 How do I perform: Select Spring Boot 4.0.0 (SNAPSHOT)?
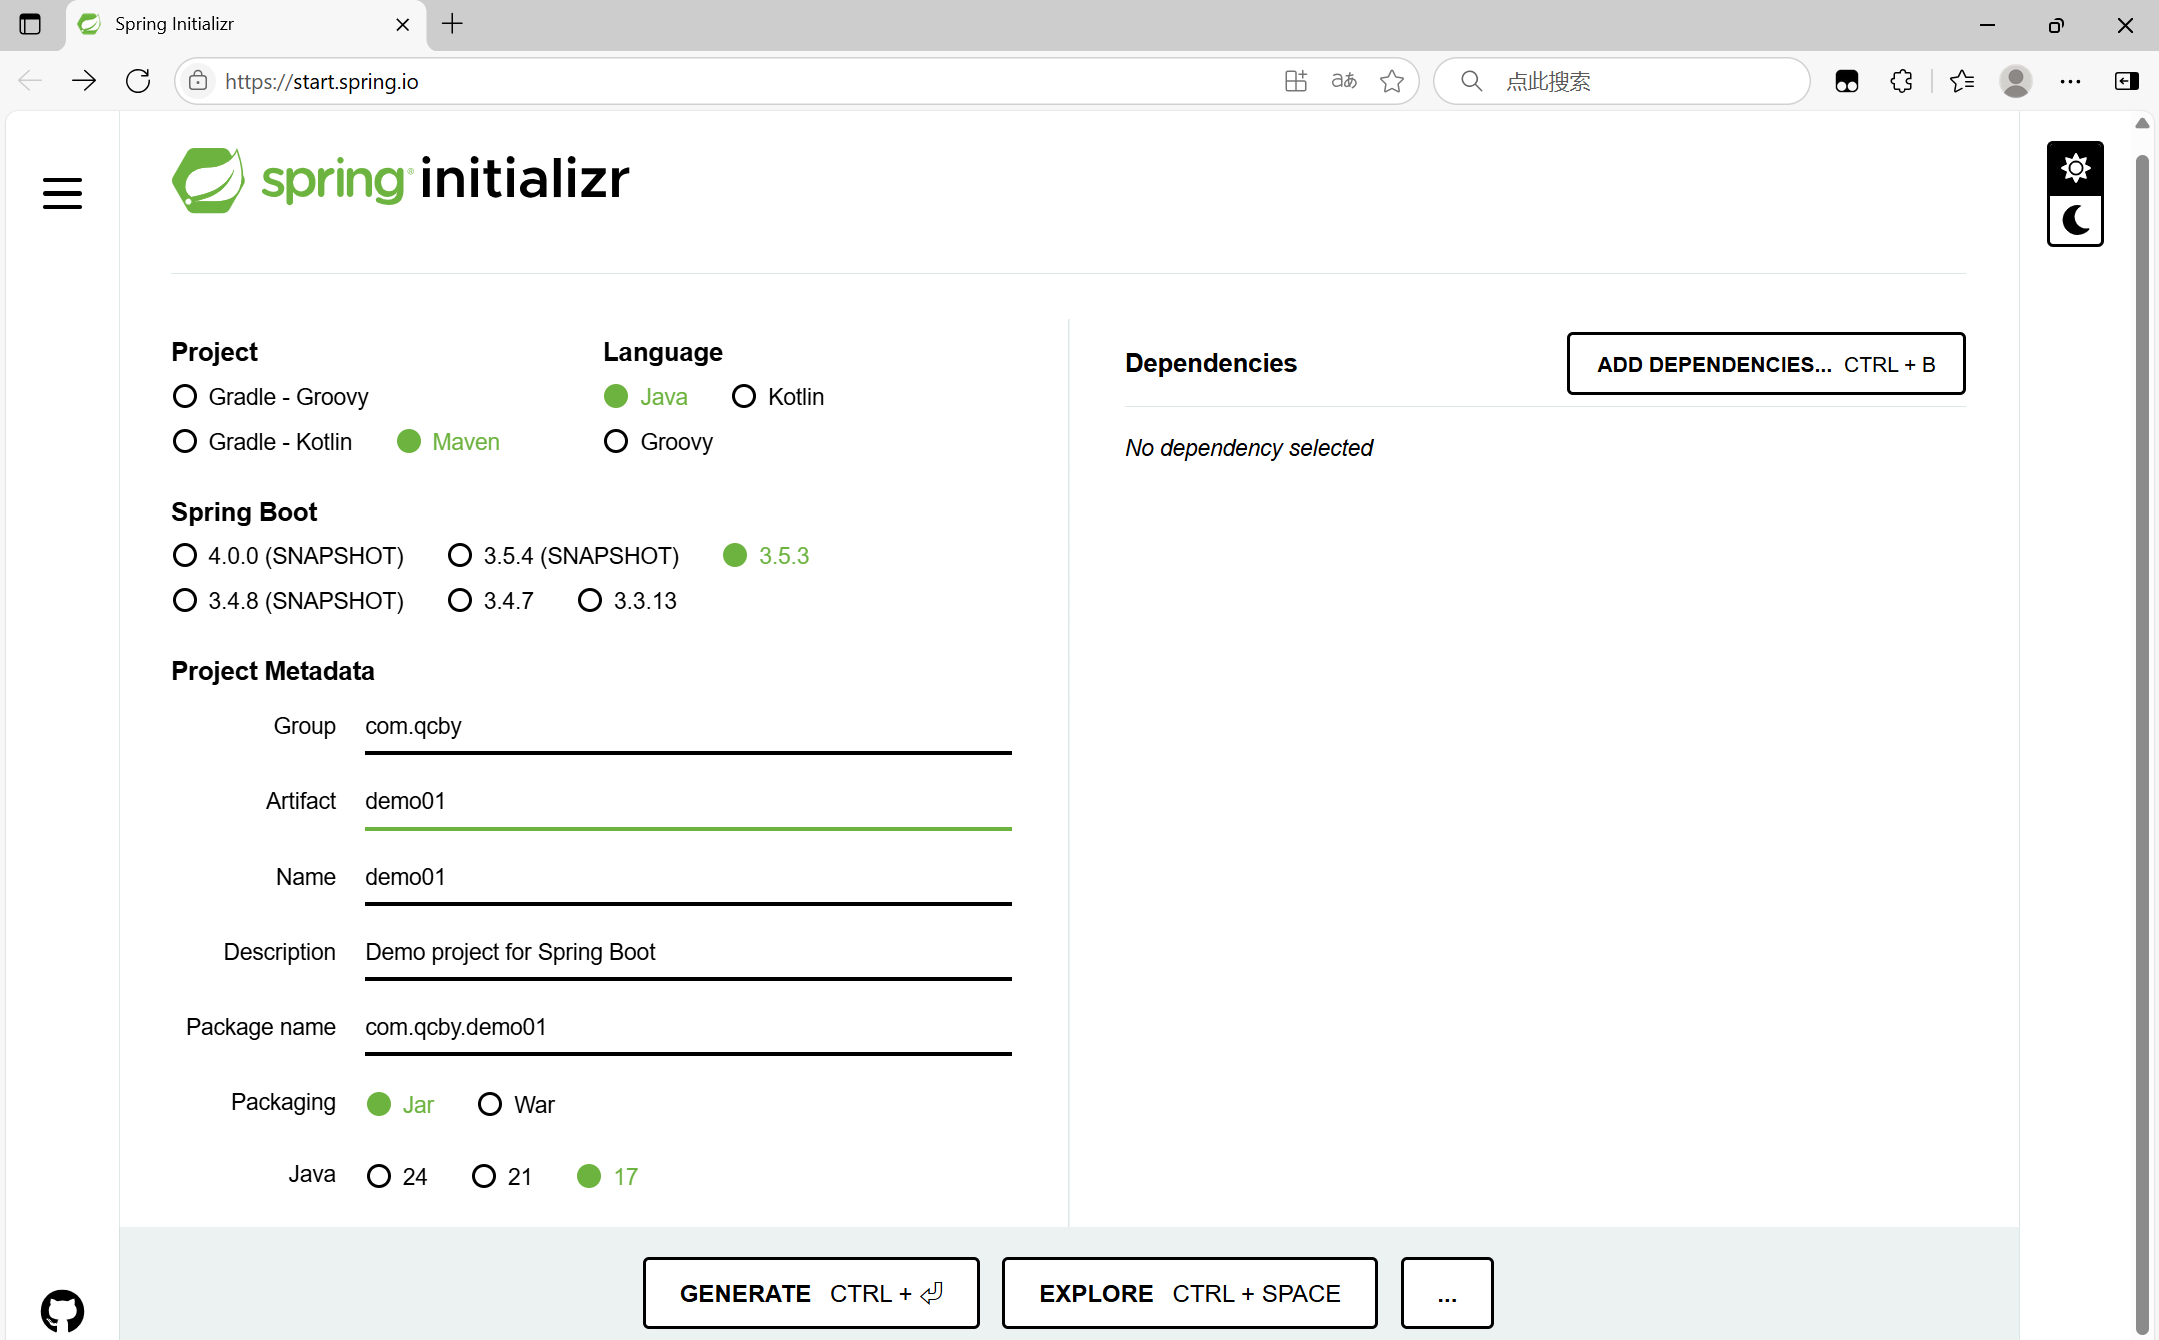[x=288, y=556]
